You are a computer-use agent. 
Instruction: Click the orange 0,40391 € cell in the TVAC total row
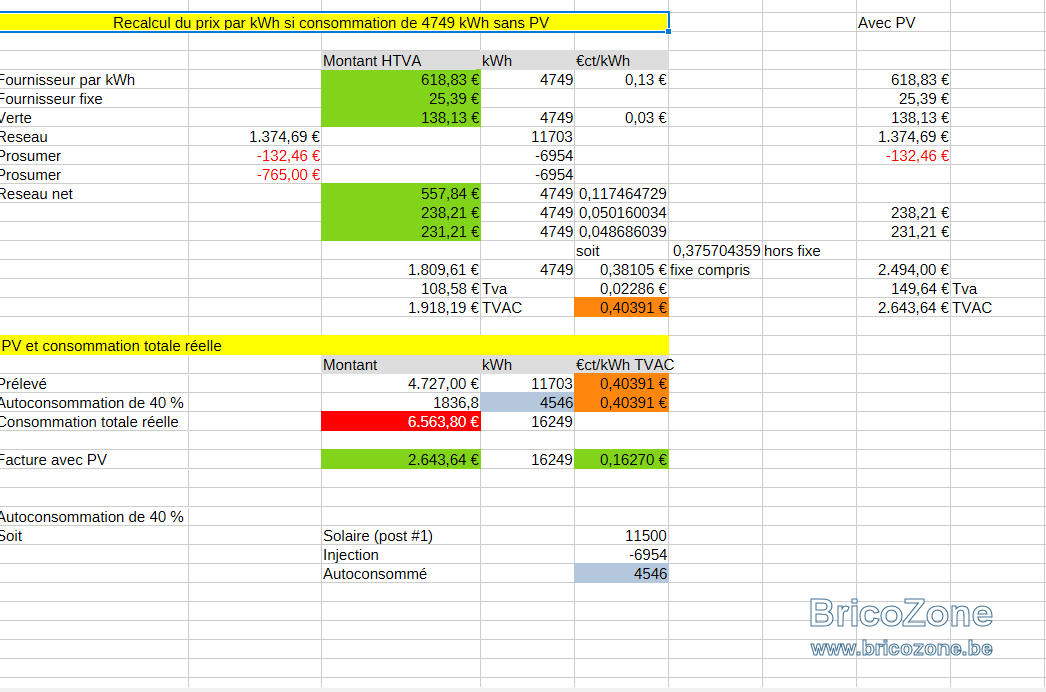621,308
